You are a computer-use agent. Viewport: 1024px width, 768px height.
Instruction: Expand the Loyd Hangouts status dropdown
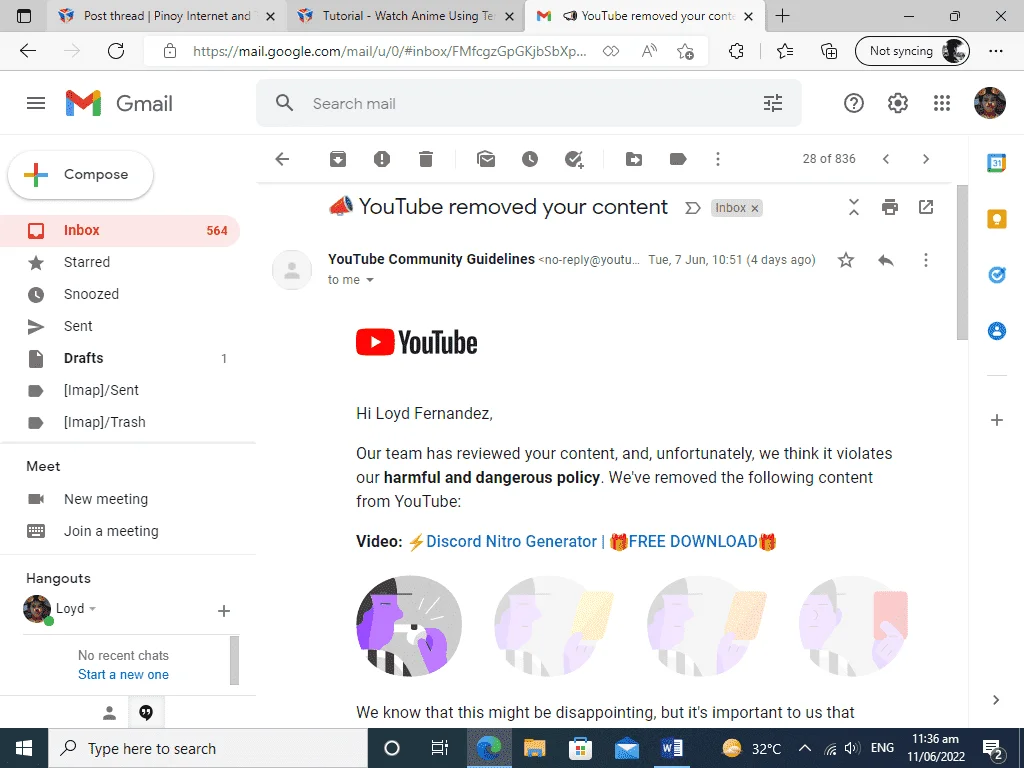coord(93,609)
